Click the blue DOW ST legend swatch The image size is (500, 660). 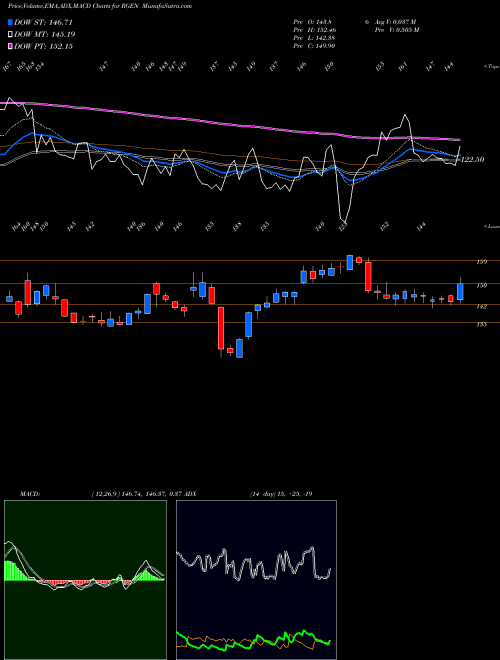[x=10, y=22]
